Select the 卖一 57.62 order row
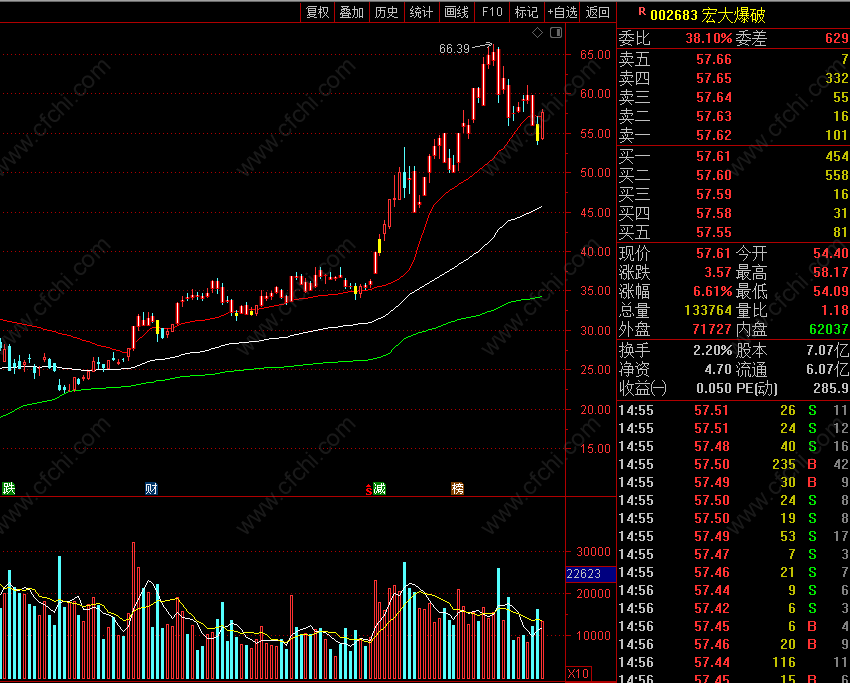The height and width of the screenshot is (683, 850). pos(733,135)
